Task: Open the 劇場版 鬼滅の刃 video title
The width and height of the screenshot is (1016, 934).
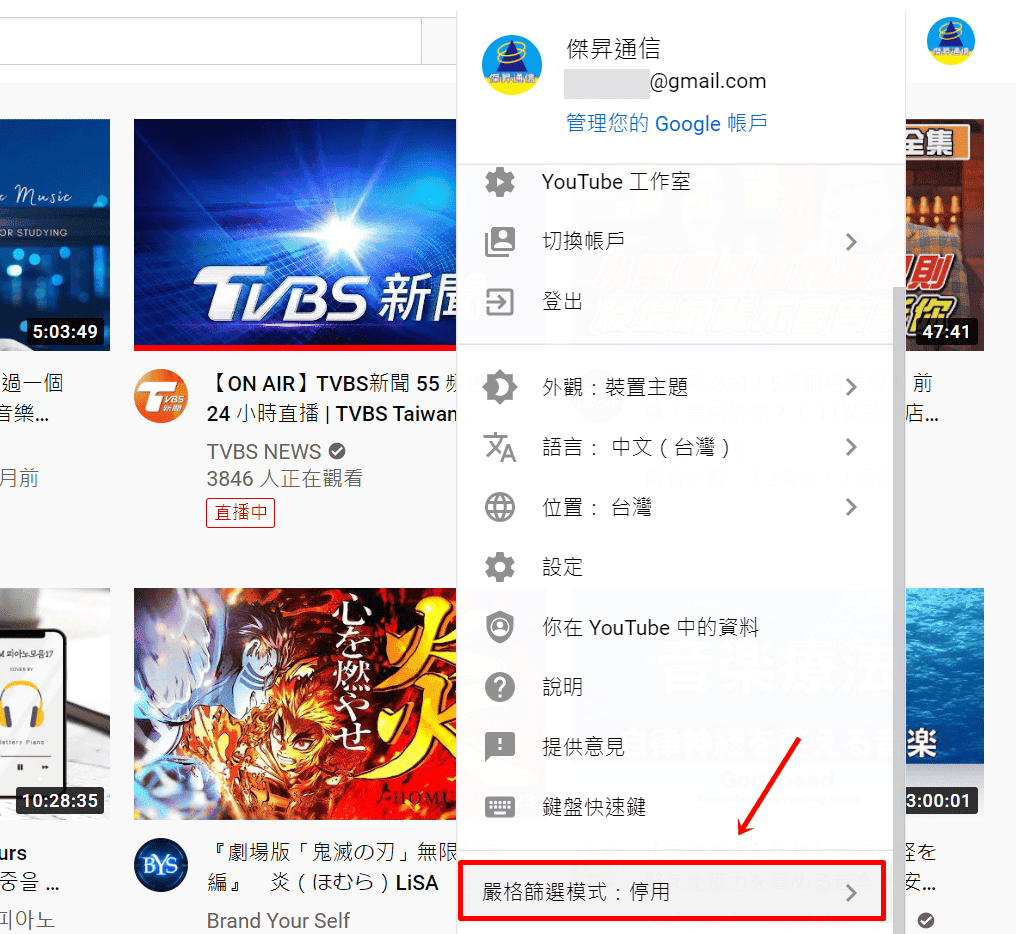Action: (x=331, y=867)
